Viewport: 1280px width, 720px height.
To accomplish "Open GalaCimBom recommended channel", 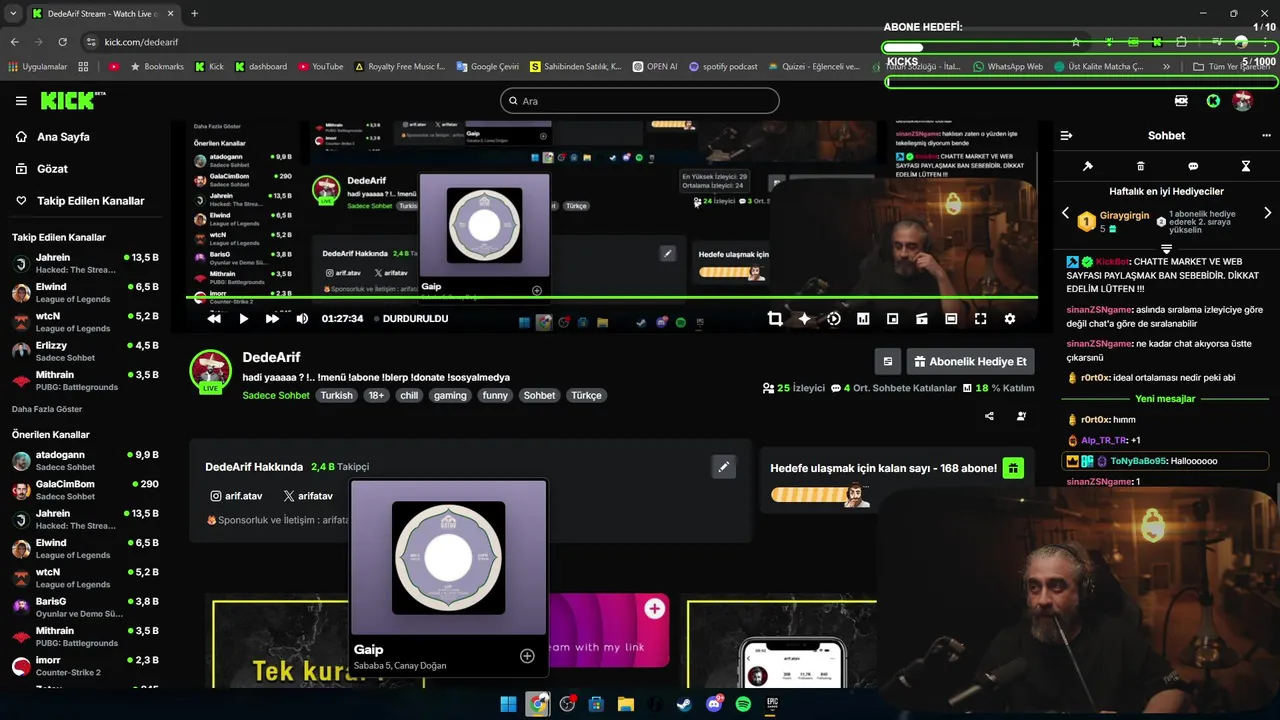I will pos(85,490).
